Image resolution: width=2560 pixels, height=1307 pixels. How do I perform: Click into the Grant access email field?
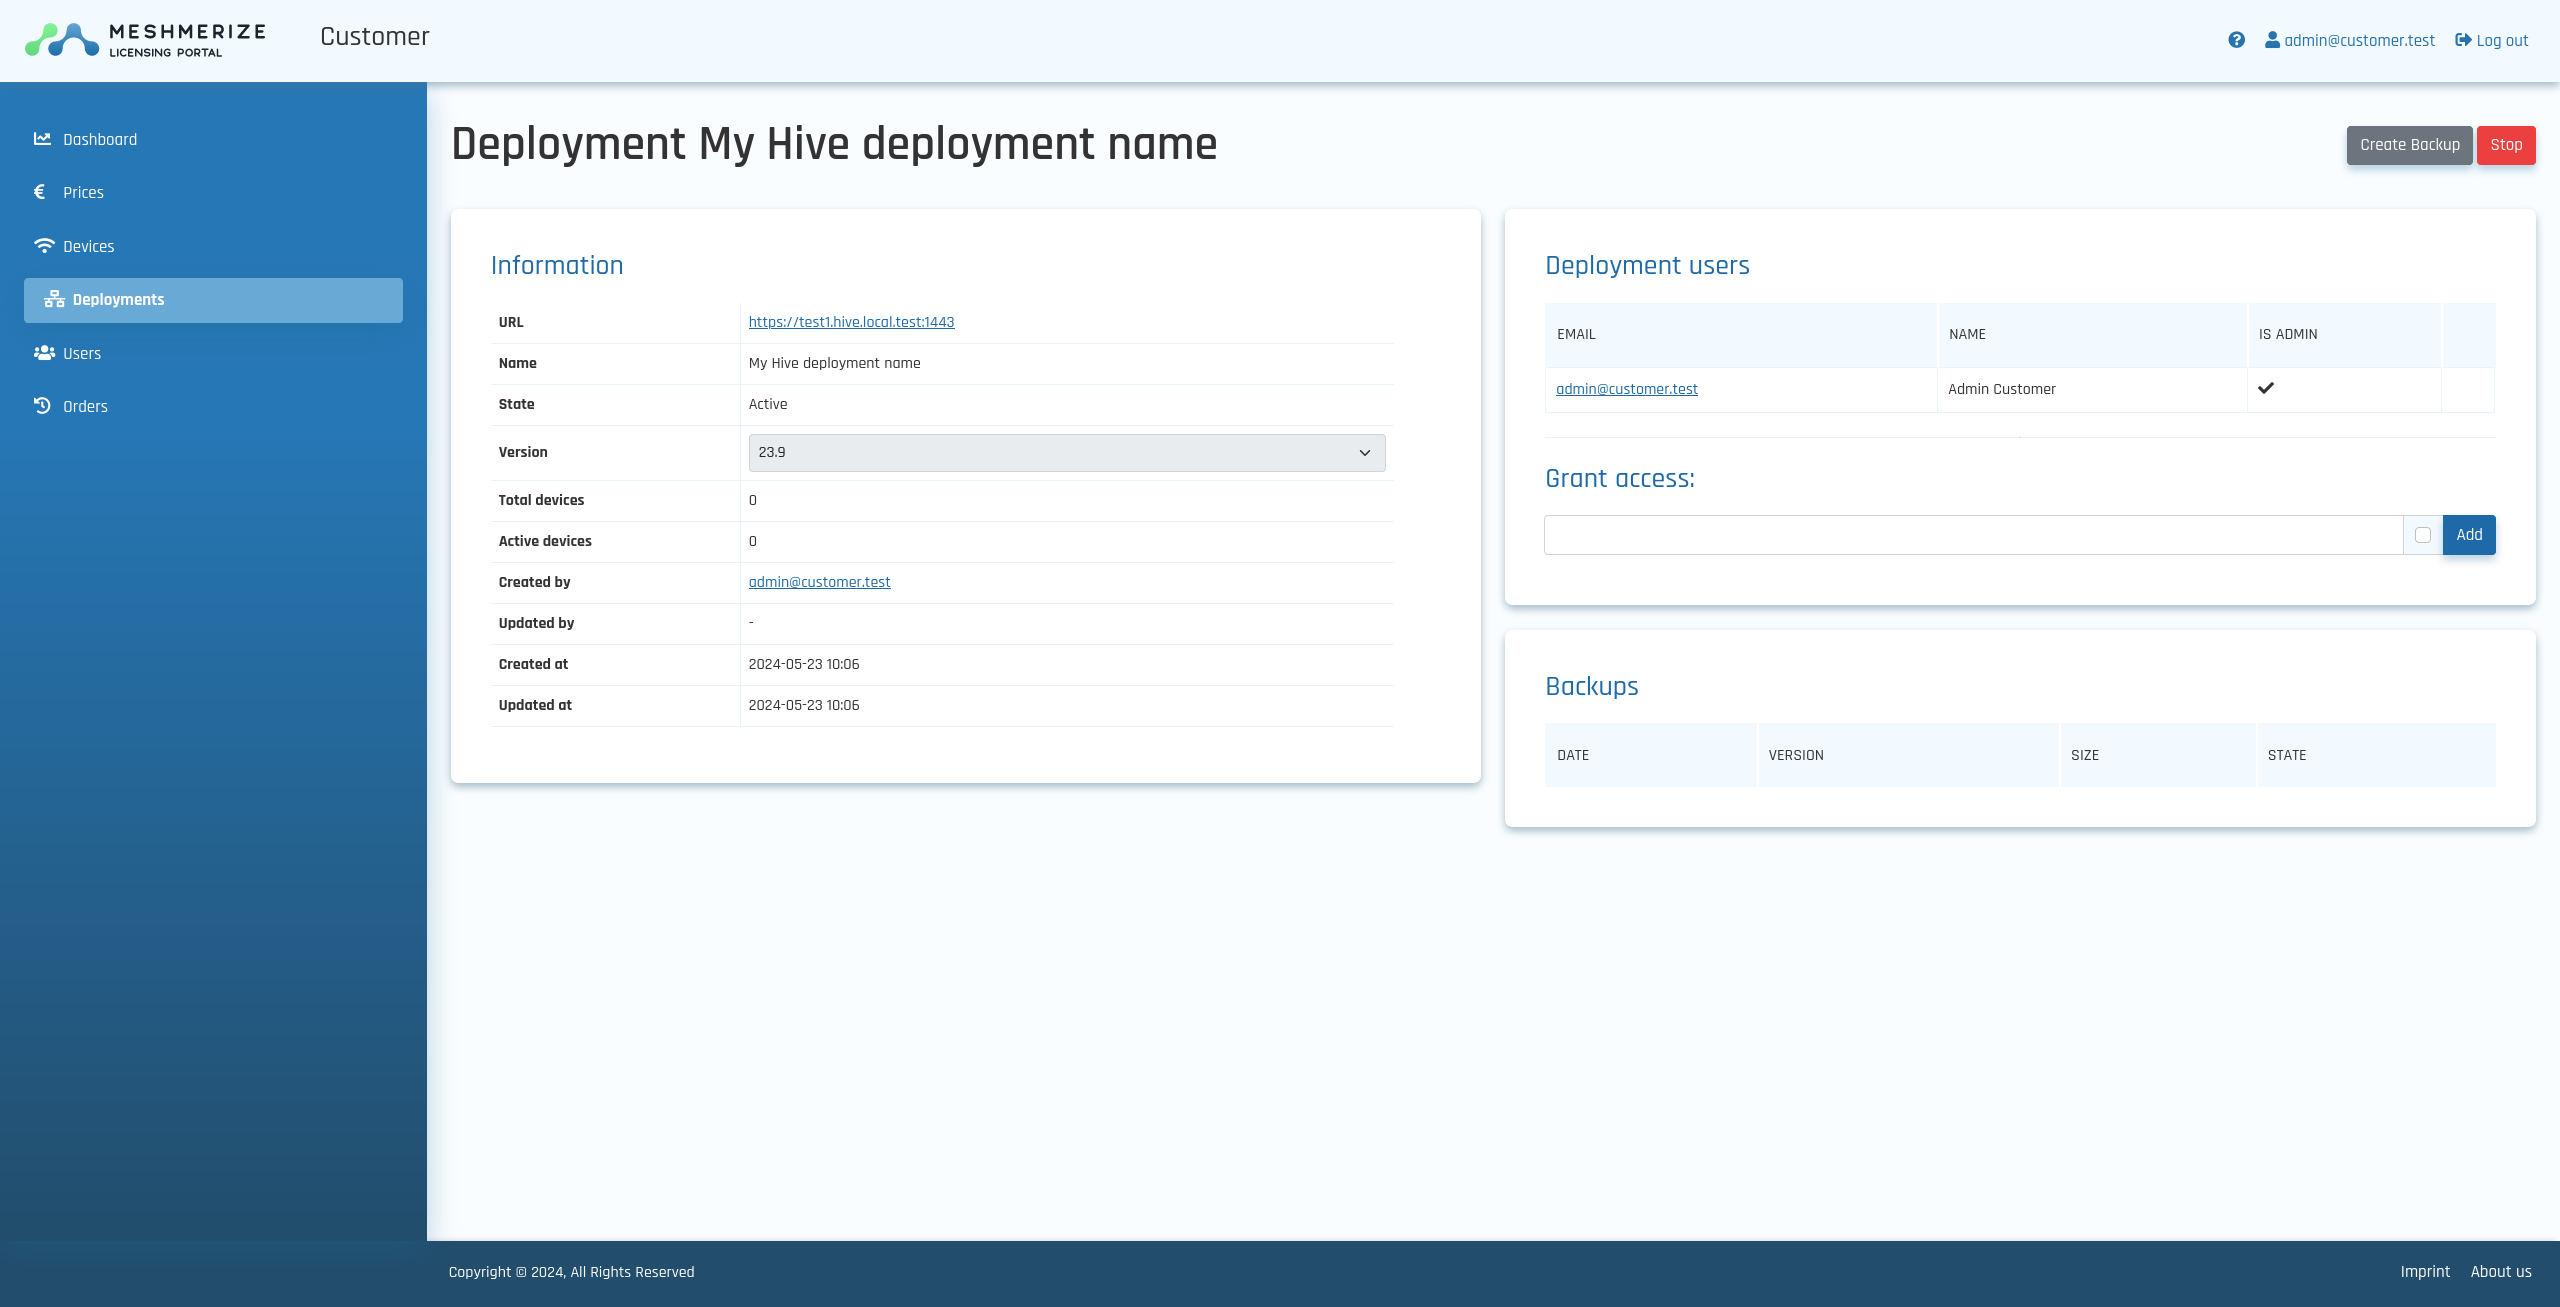pos(1972,535)
